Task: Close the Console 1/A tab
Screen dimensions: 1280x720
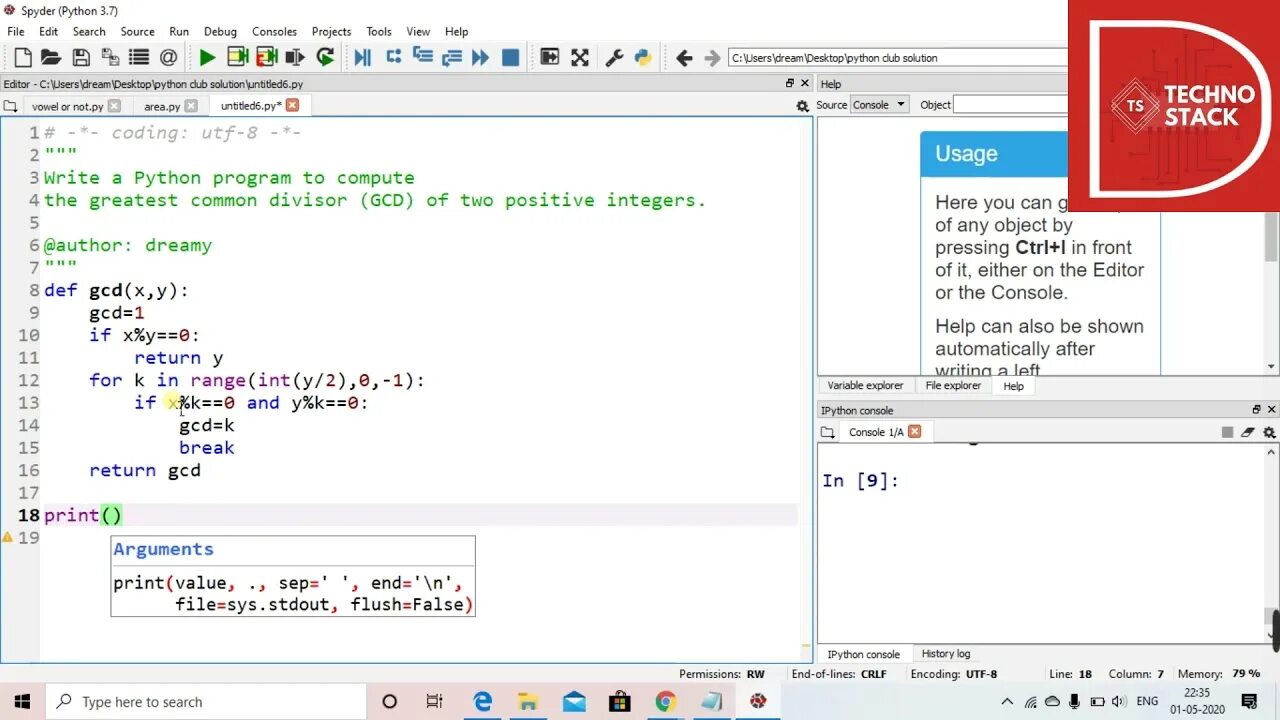Action: coord(914,431)
